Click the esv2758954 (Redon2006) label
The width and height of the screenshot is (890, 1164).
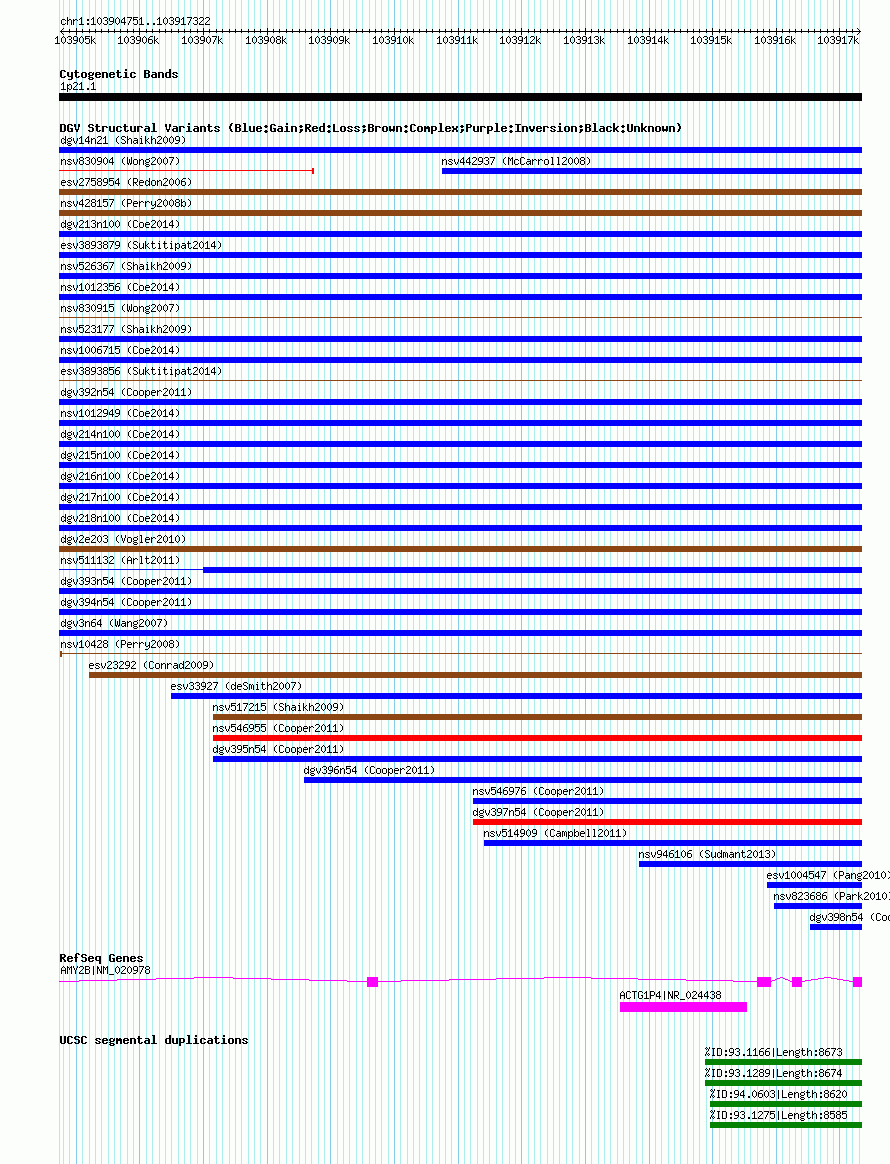coord(126,182)
